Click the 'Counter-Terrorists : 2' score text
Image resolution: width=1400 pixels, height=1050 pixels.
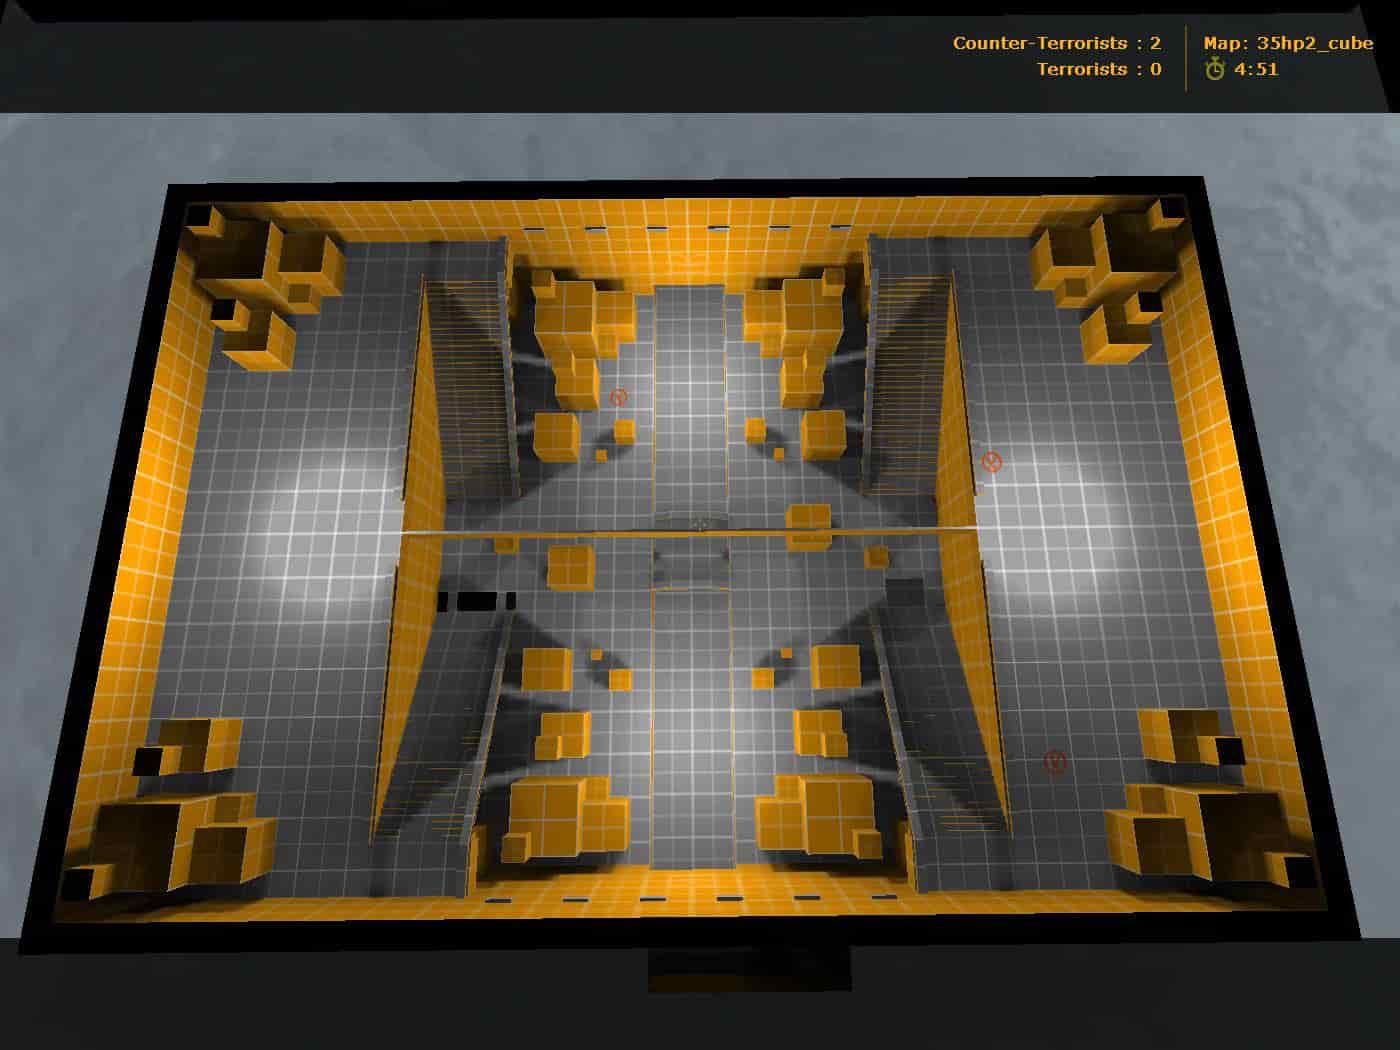coord(1057,43)
